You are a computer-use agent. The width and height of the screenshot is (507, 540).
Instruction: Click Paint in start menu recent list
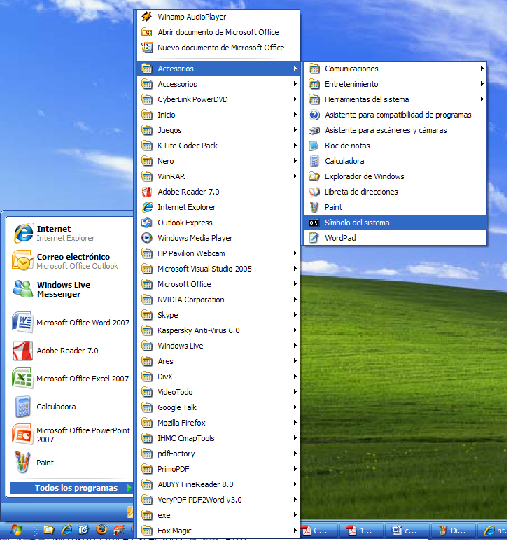pos(71,462)
